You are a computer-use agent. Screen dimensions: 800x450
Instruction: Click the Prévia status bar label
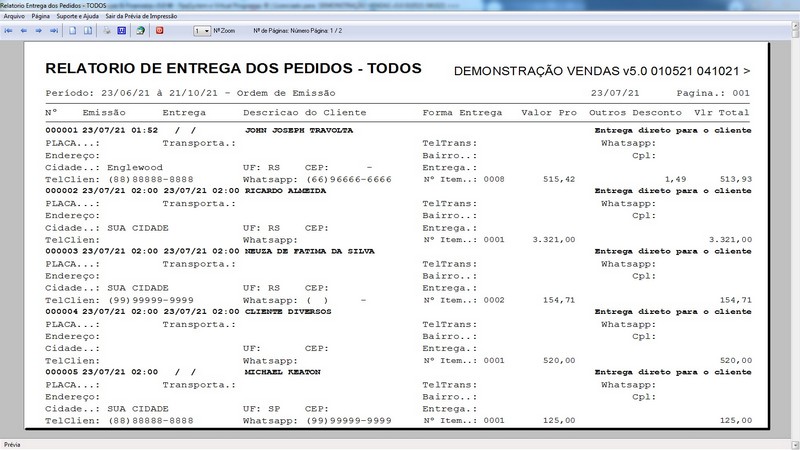12,445
